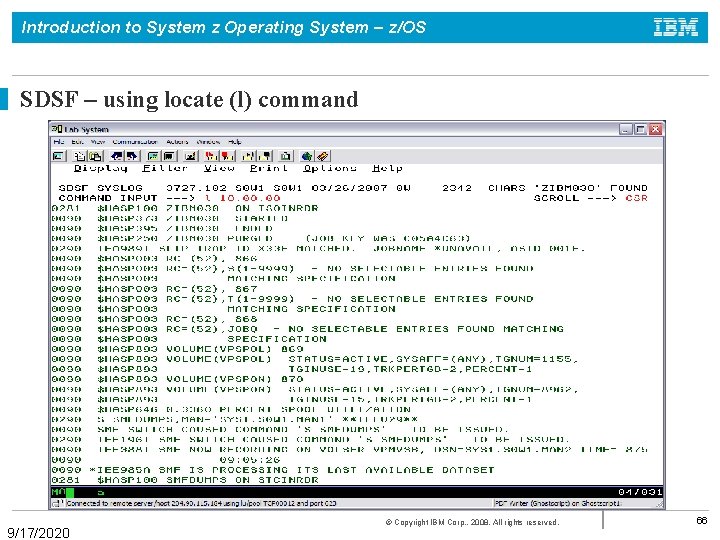Click the Clipboard viewer toolbar icon

coord(286,156)
